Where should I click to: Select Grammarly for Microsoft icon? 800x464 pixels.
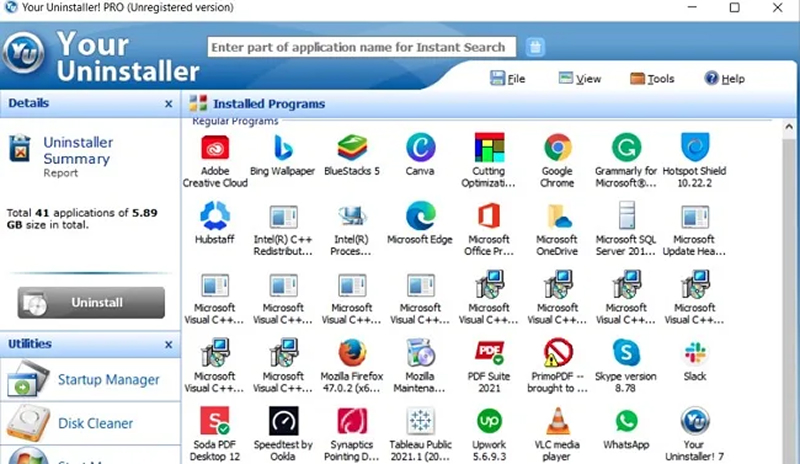(x=626, y=148)
